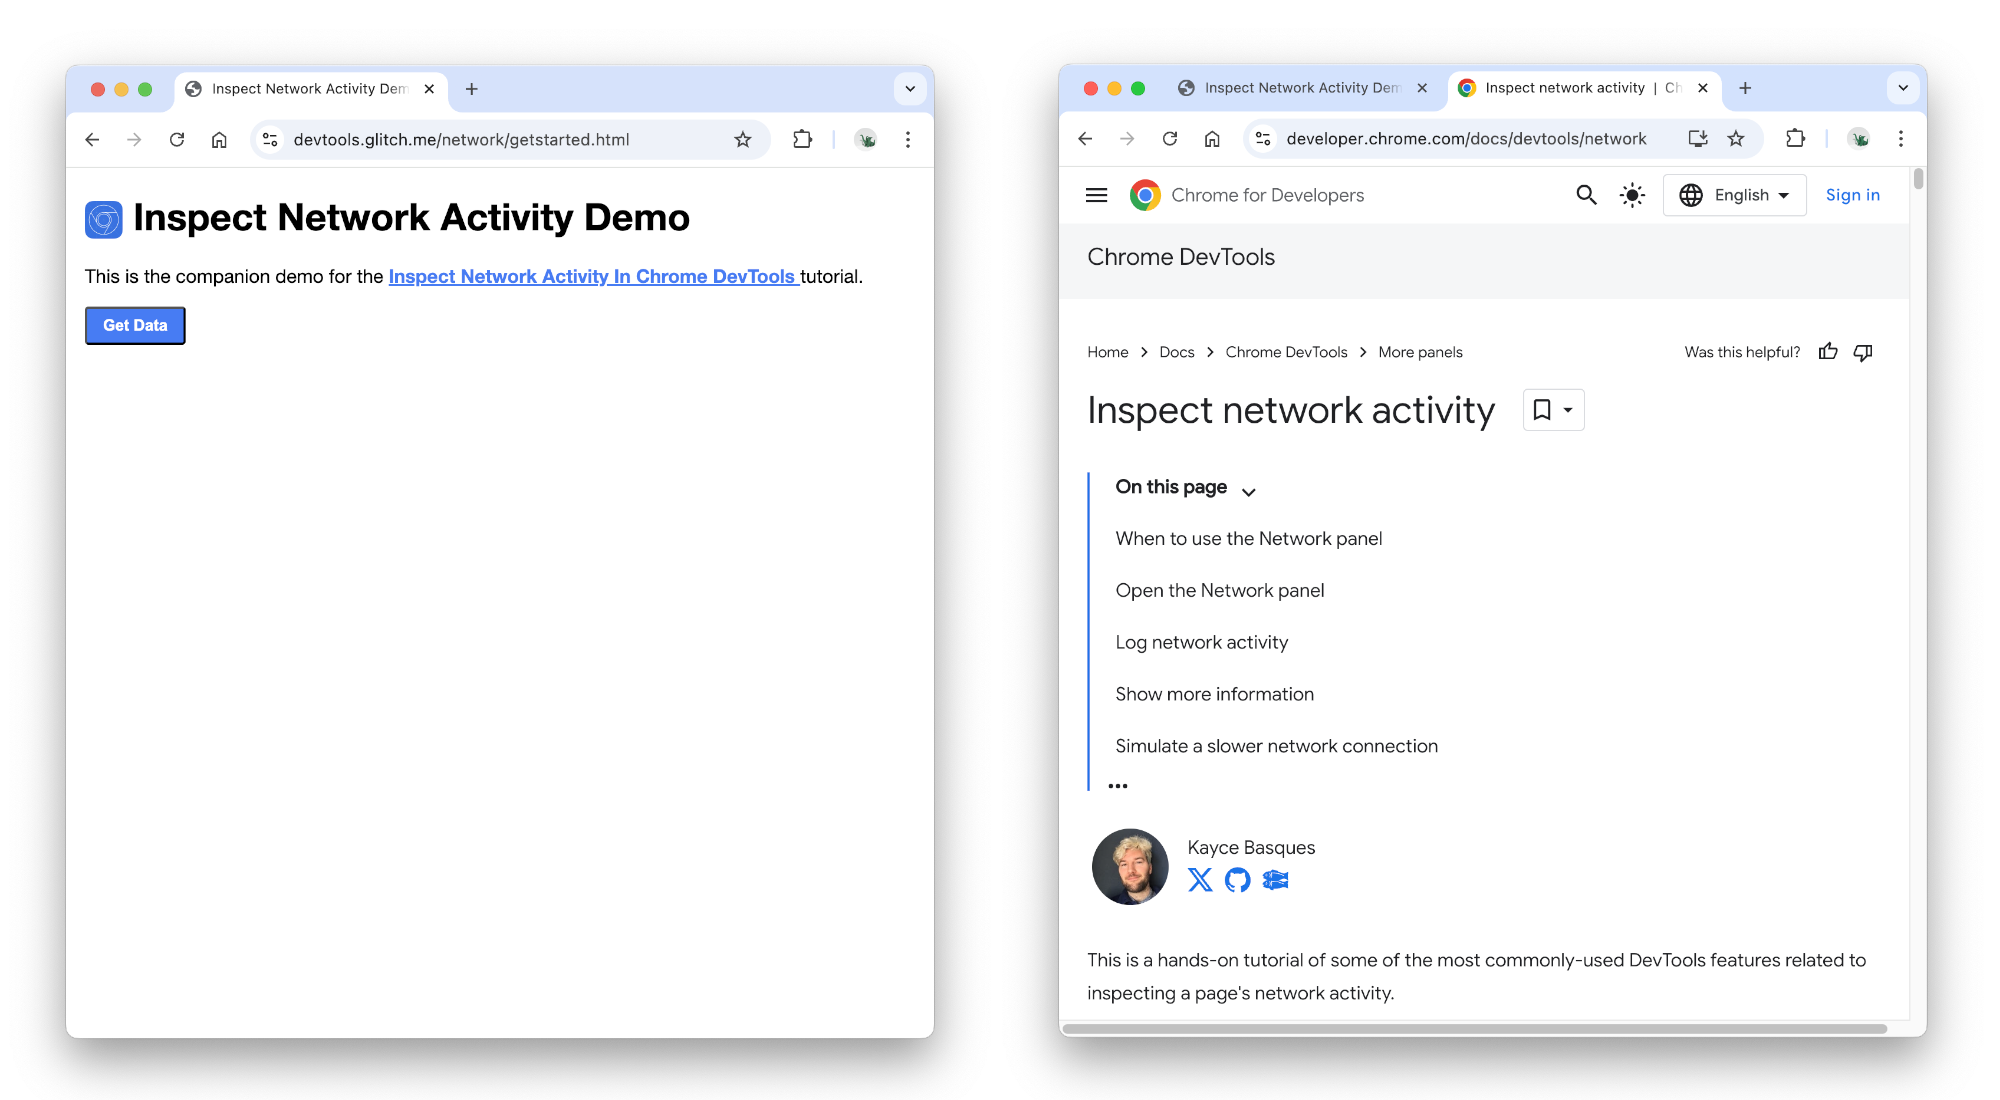Click the 'Get Data' button on demo page
The image size is (2000, 1100).
tap(134, 324)
